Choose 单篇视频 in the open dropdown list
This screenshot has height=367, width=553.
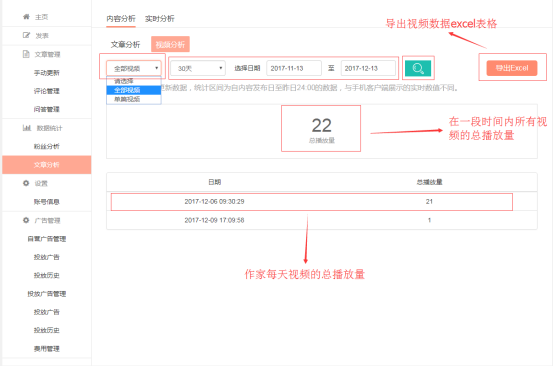(x=134, y=99)
